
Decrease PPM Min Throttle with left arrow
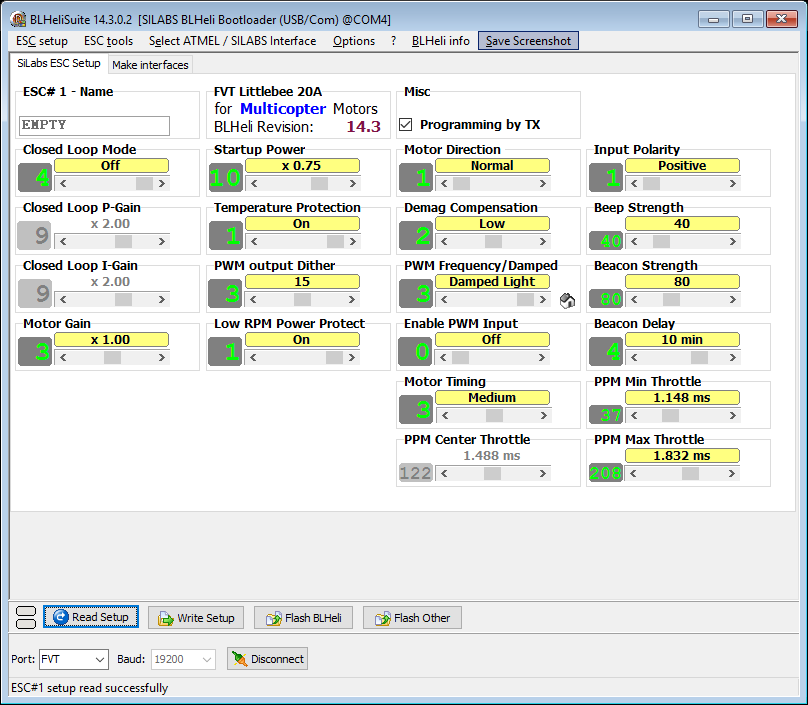tap(634, 415)
